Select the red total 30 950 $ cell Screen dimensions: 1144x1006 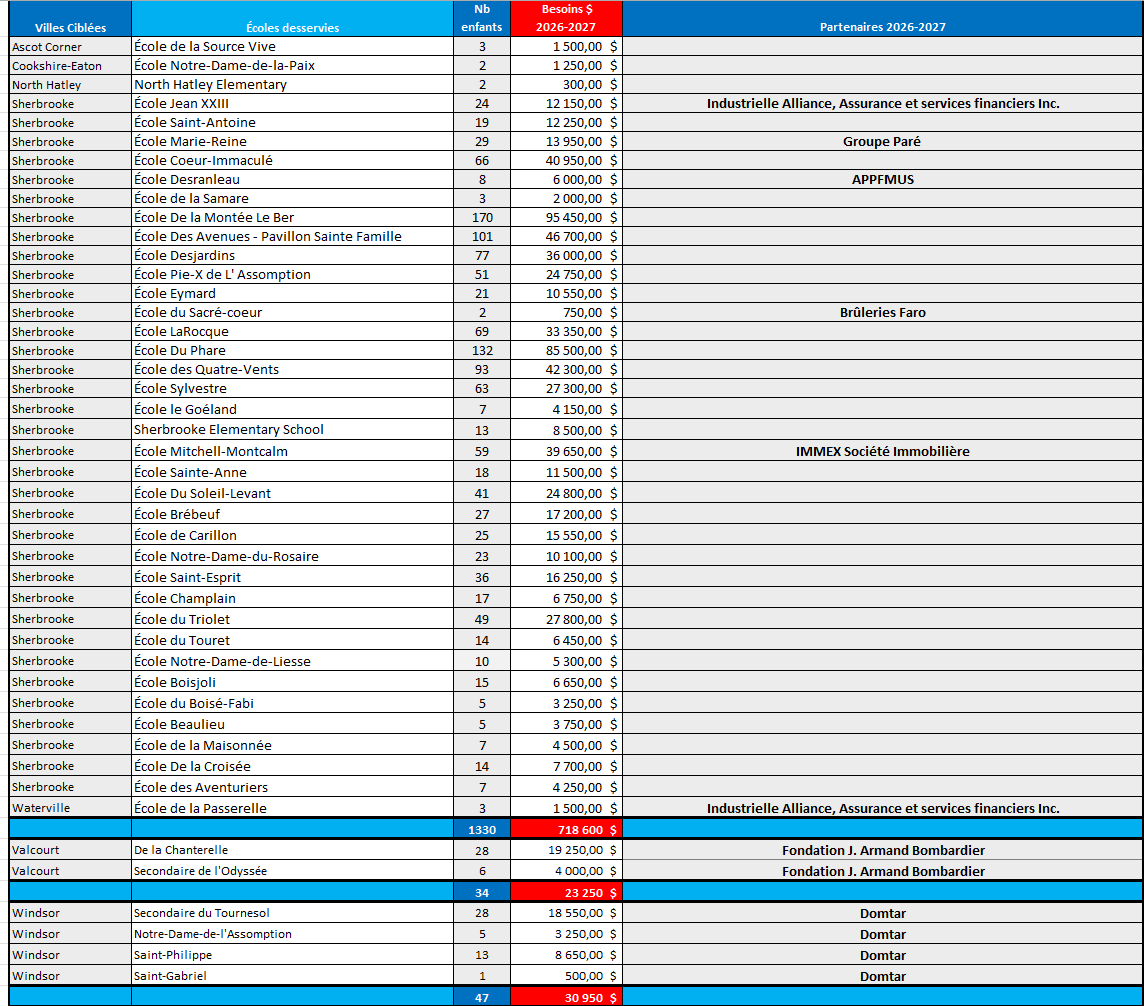click(566, 997)
